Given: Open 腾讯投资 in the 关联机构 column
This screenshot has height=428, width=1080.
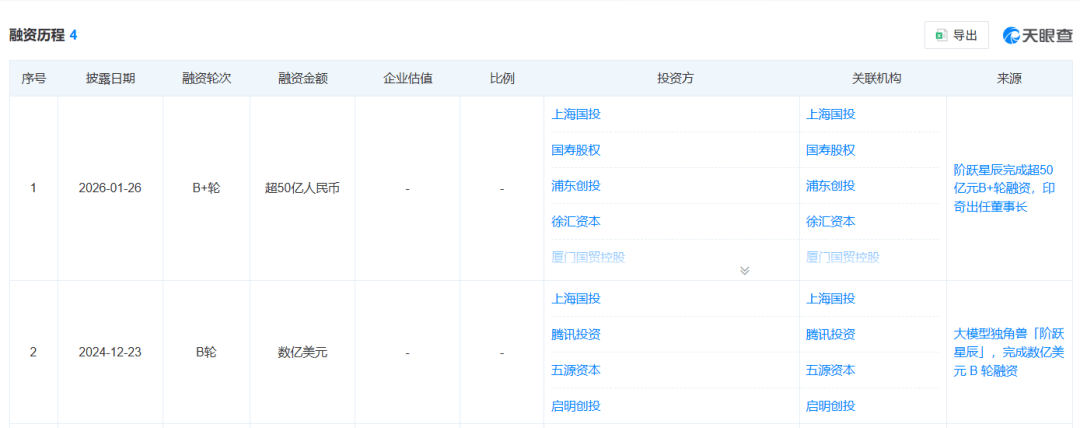Looking at the screenshot, I should (831, 334).
